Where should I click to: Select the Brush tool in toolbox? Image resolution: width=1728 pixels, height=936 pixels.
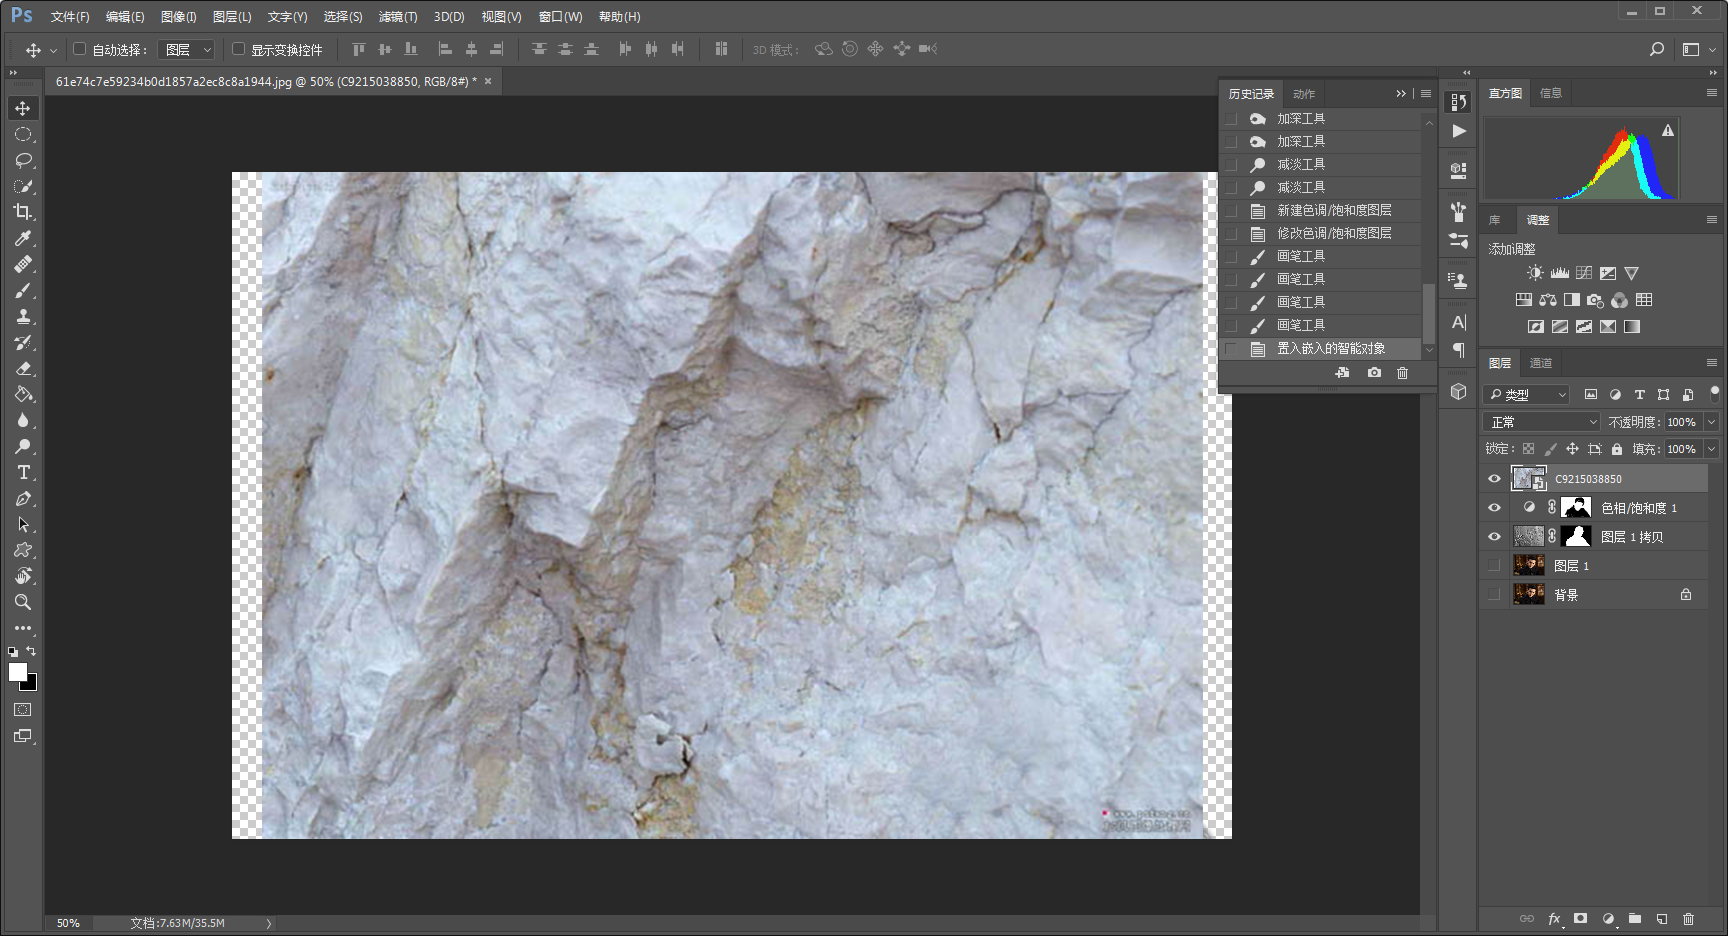pos(23,290)
